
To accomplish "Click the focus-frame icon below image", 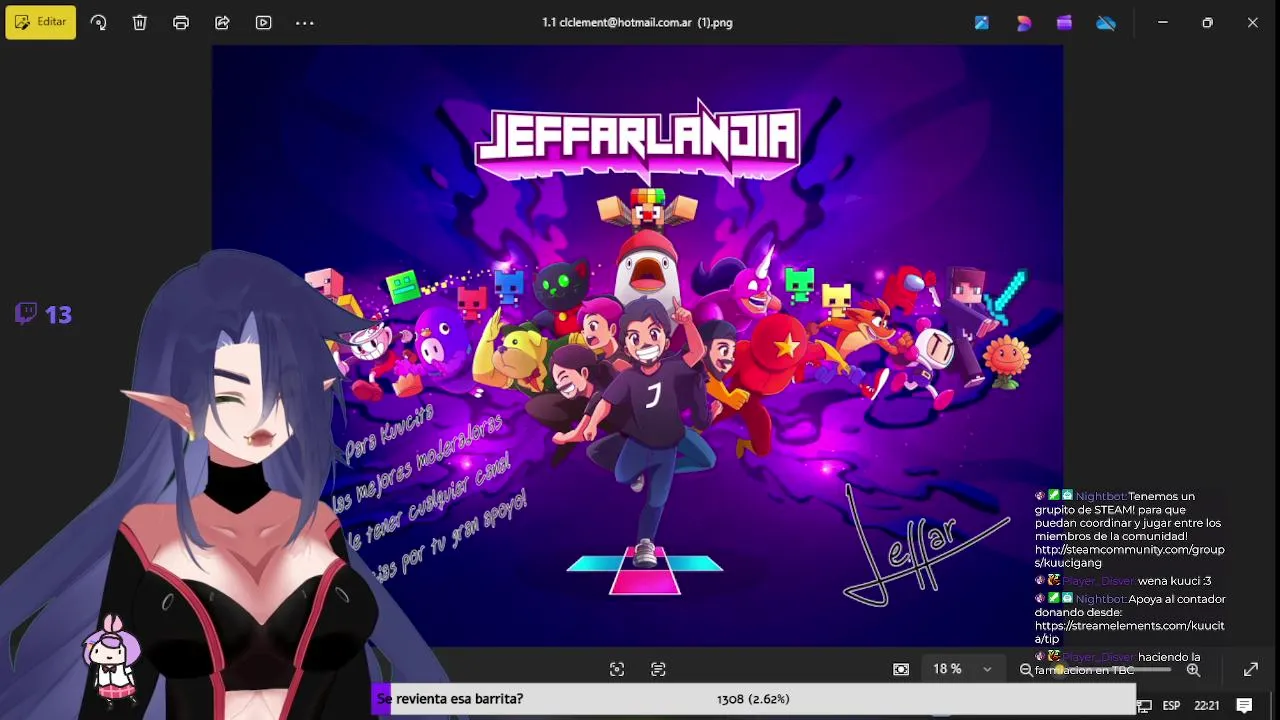I will [617, 669].
